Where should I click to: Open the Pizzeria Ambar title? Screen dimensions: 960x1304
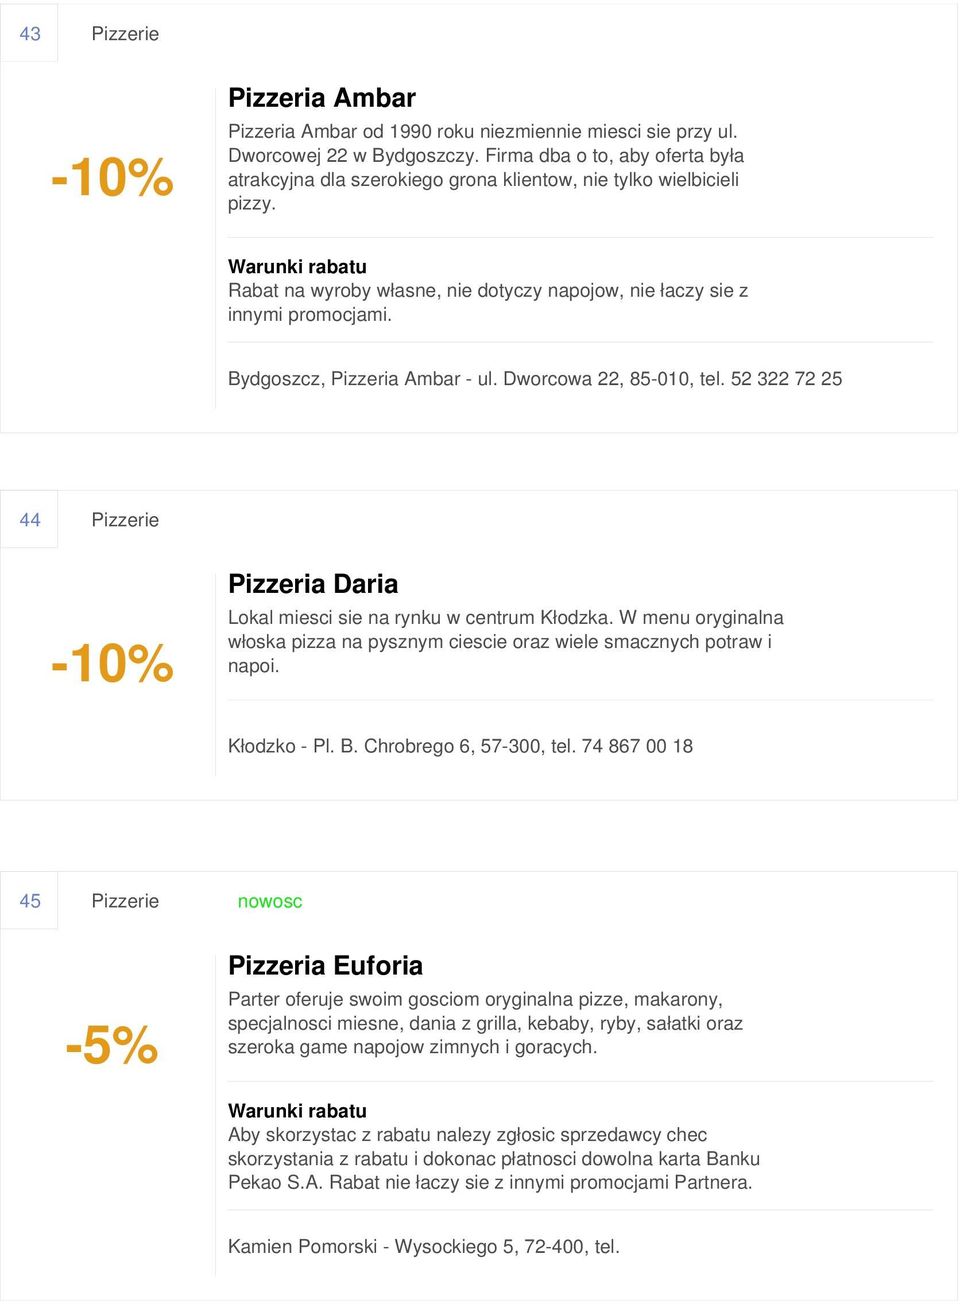point(322,98)
